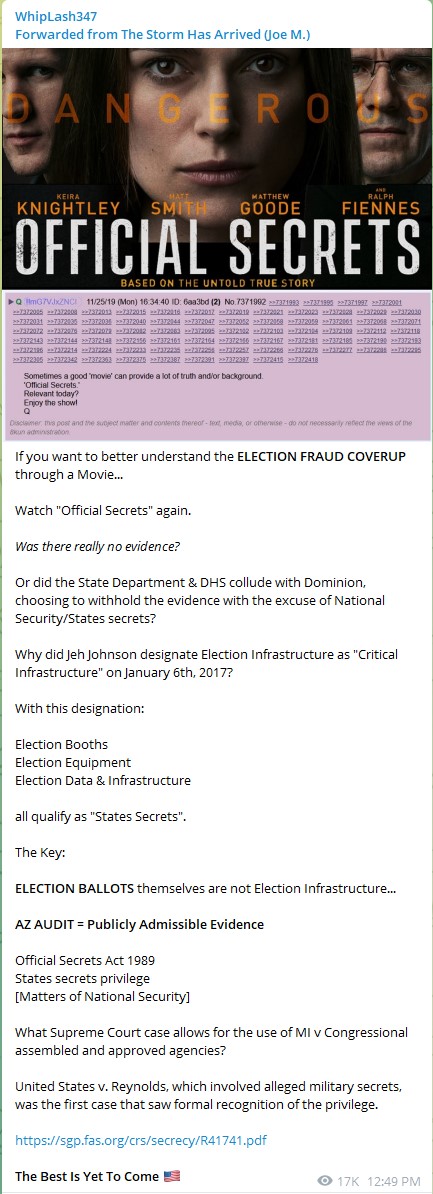This screenshot has width=433, height=1194.
Task: Click the first reply link >>7371993
Action: (284, 303)
